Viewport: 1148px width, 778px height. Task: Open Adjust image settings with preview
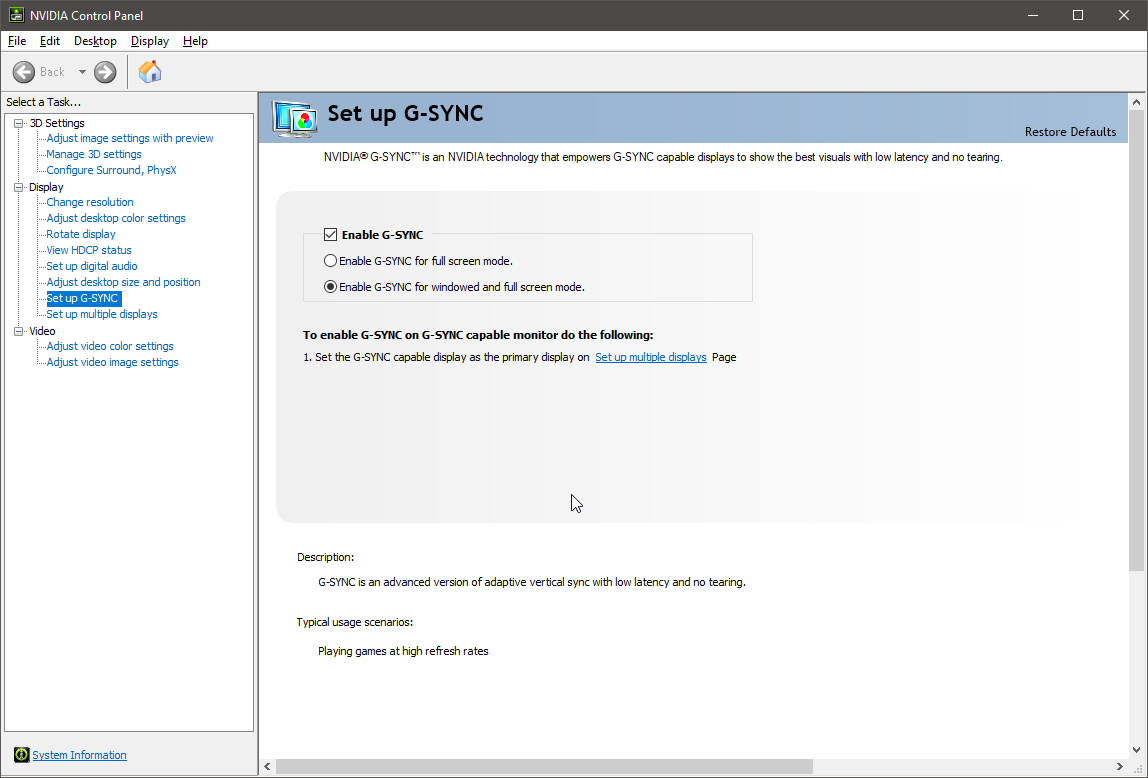click(x=130, y=138)
